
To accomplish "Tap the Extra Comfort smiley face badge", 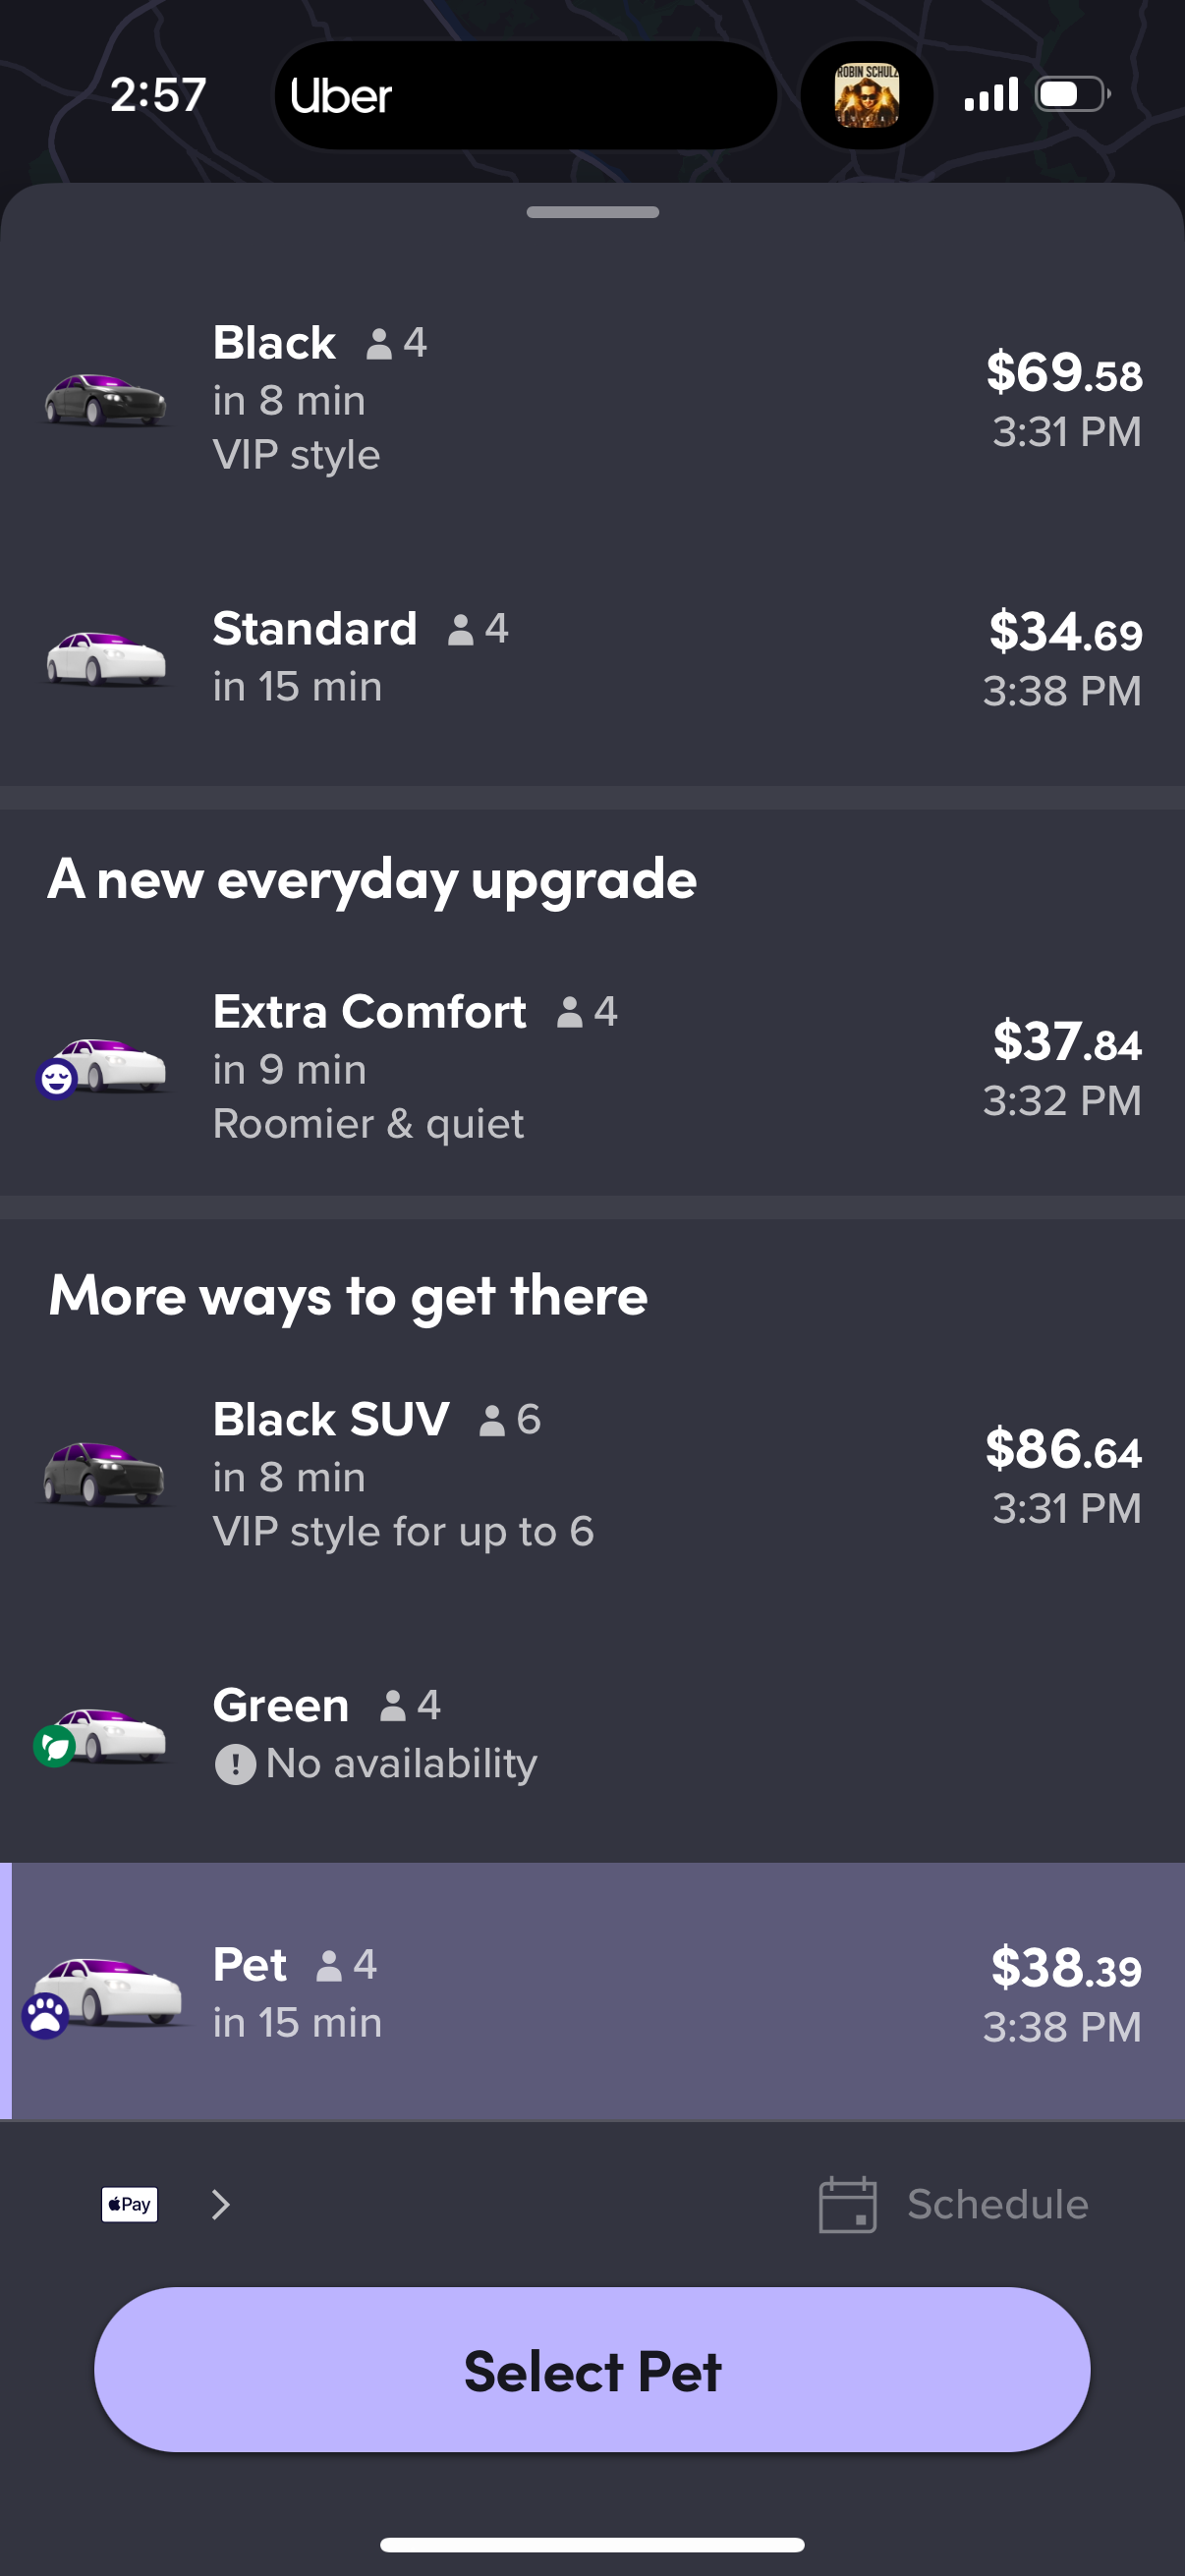I will (57, 1080).
